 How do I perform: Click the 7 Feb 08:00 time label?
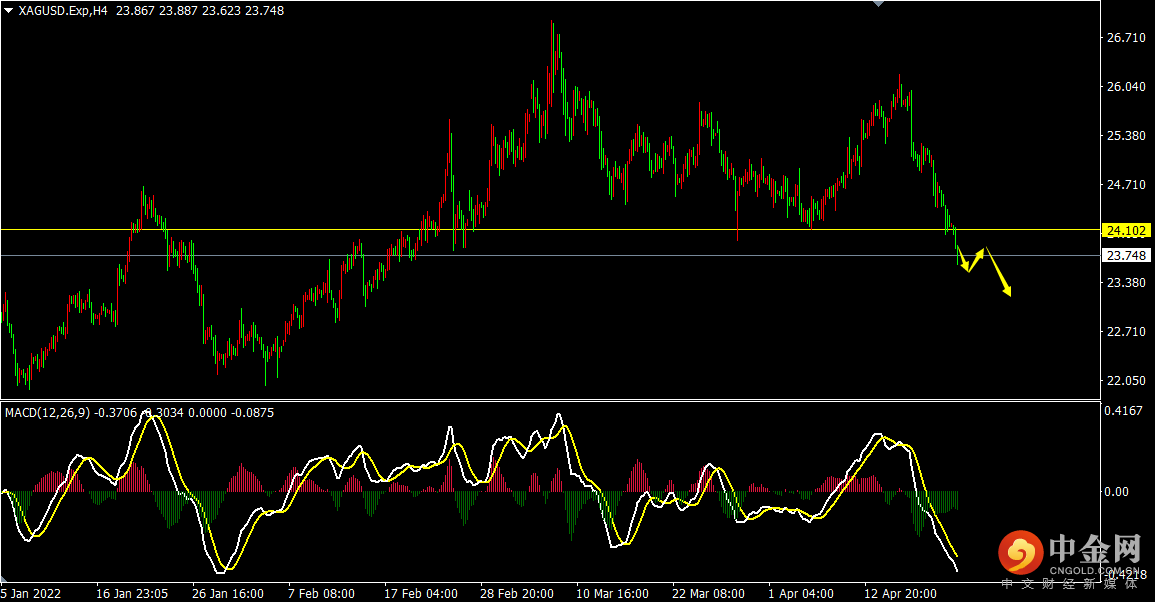click(321, 594)
